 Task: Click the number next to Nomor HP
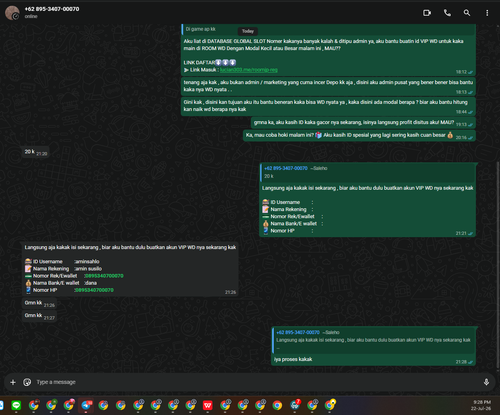(94, 290)
